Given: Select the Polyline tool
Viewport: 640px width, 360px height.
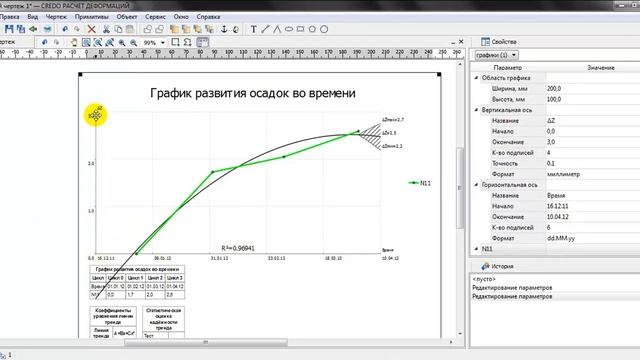Looking at the screenshot, I should click(x=277, y=29).
